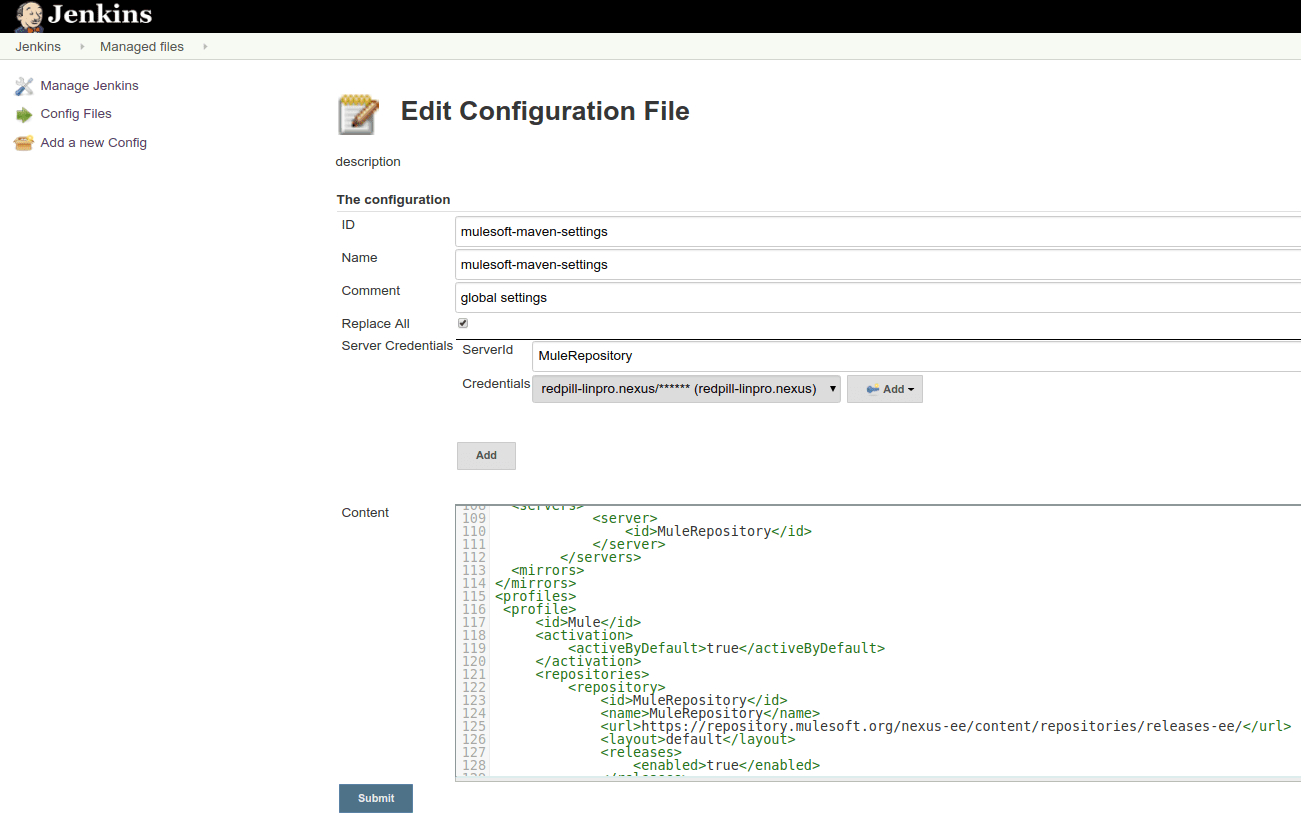The width and height of the screenshot is (1301, 819).
Task: Open the key Add credentials dropdown button
Action: coord(885,389)
